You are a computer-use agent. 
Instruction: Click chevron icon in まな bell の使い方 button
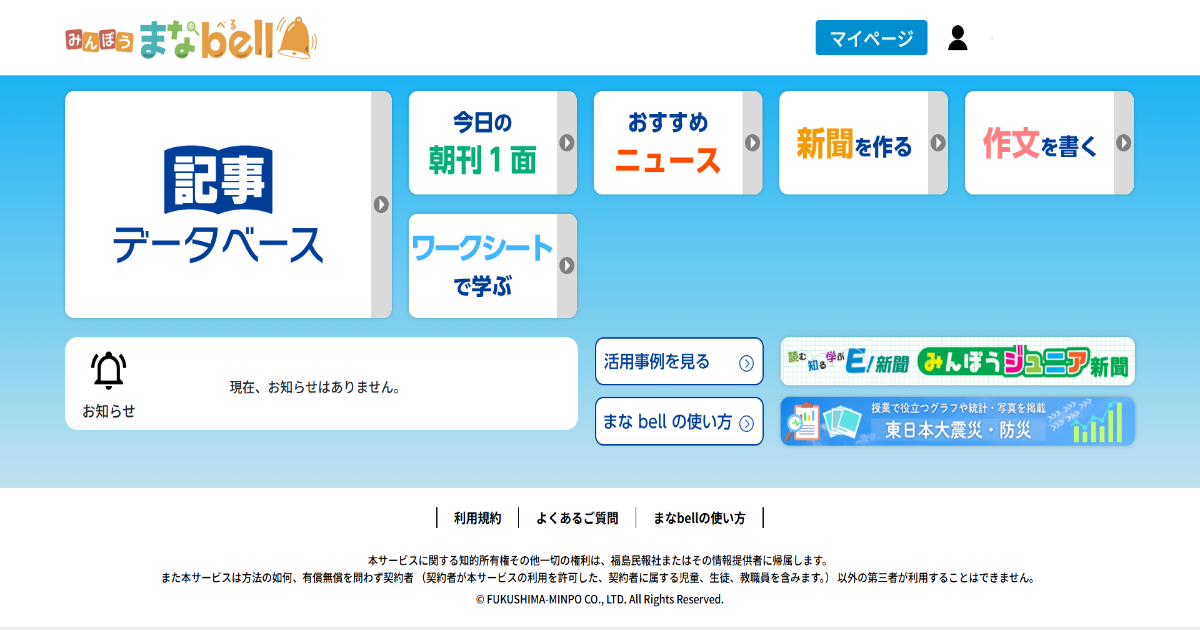pos(746,424)
